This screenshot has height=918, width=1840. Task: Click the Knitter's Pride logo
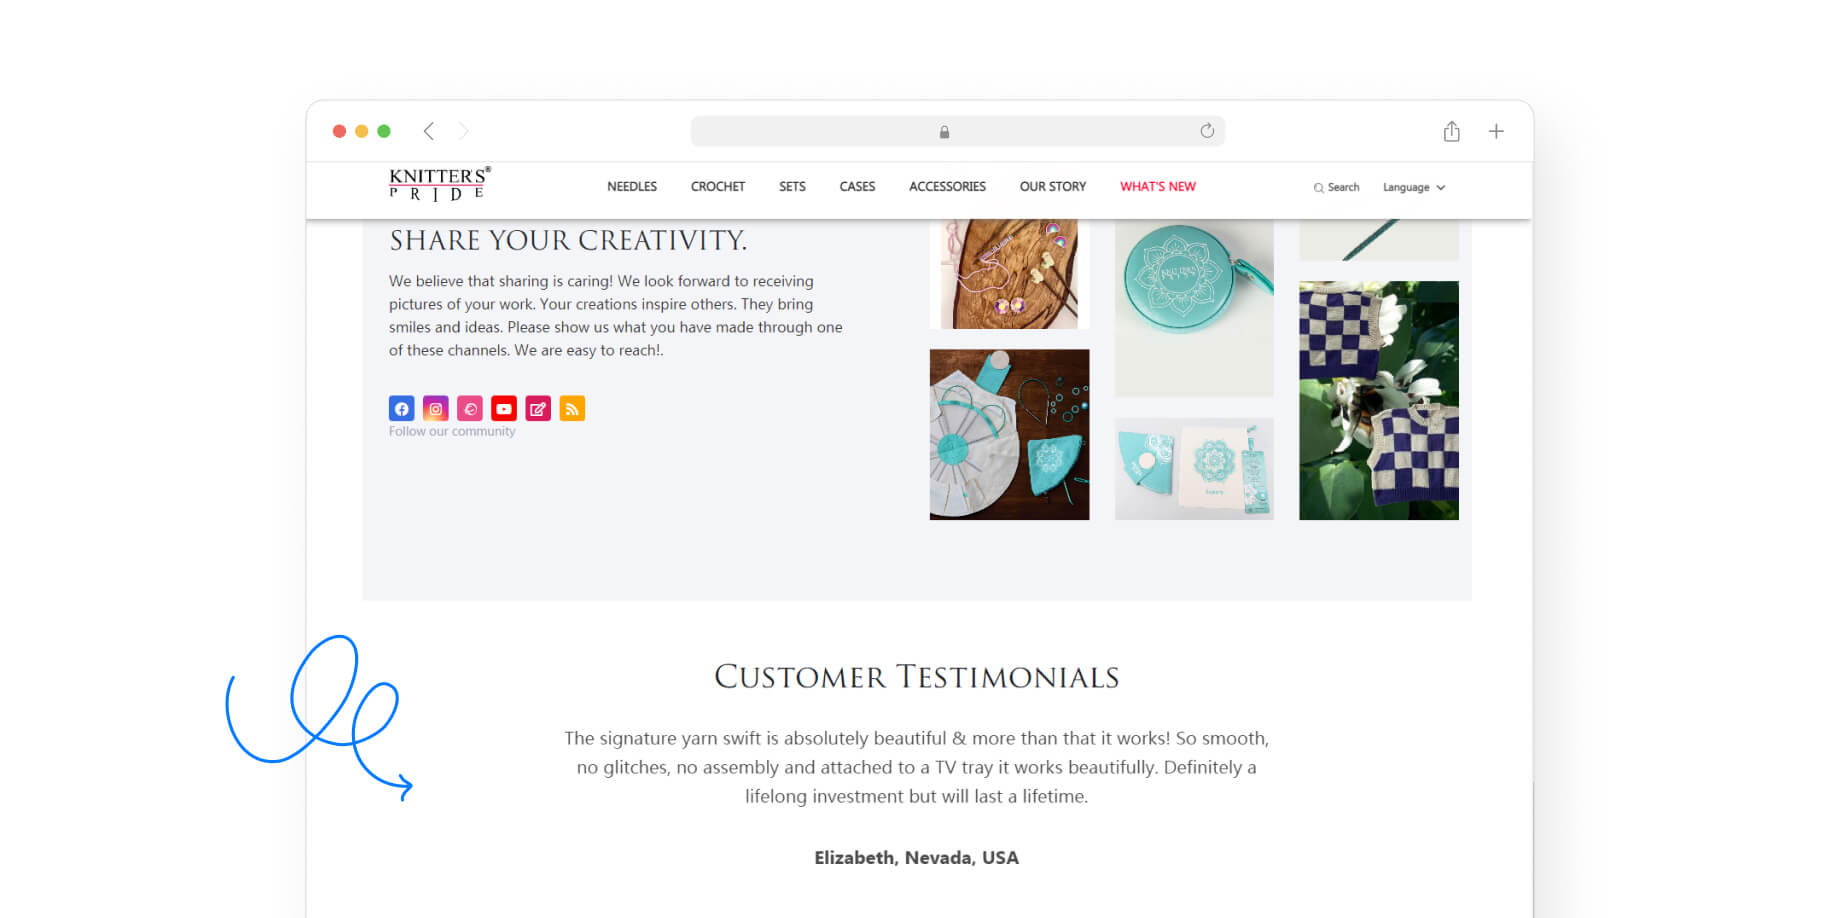[440, 184]
